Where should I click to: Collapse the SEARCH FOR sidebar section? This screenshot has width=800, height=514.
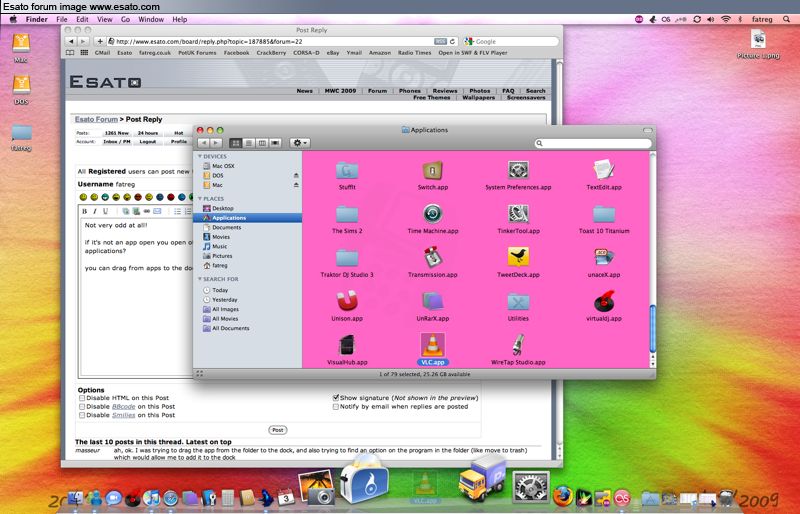[x=199, y=279]
